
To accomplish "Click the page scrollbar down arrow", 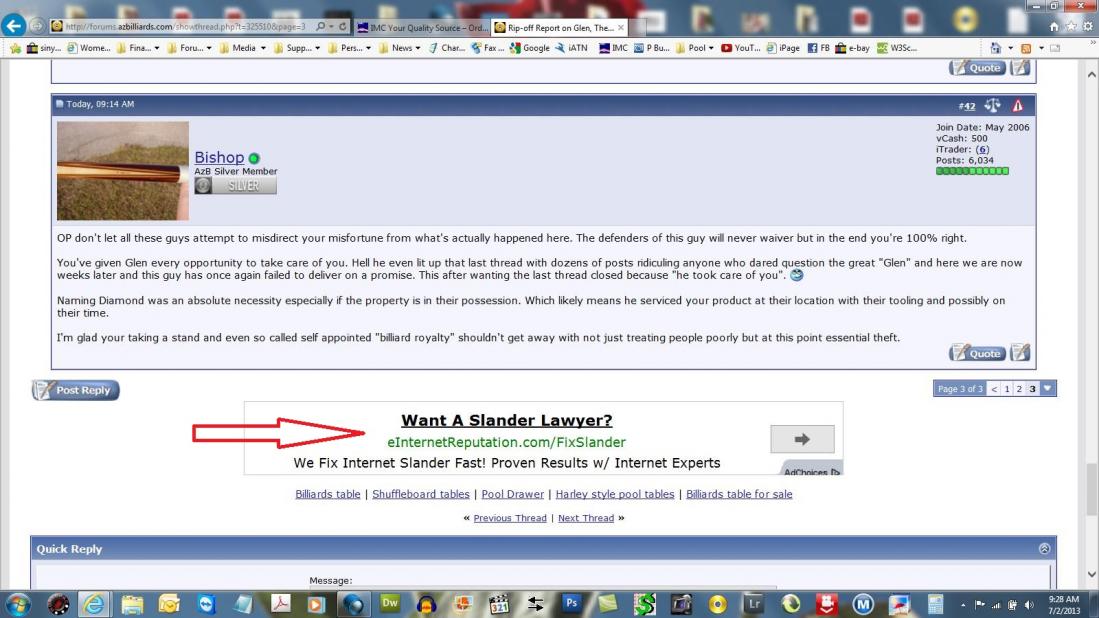I will pyautogui.click(x=1090, y=575).
